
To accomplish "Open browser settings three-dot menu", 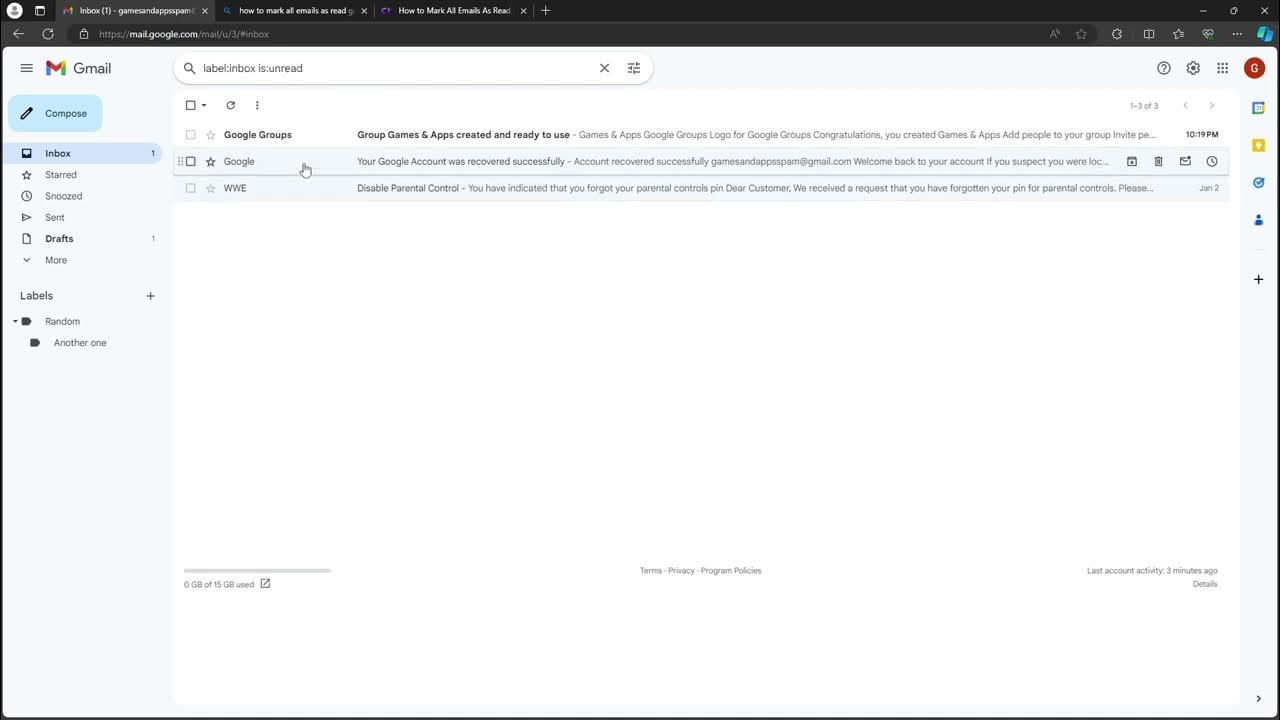I will 1237,34.
